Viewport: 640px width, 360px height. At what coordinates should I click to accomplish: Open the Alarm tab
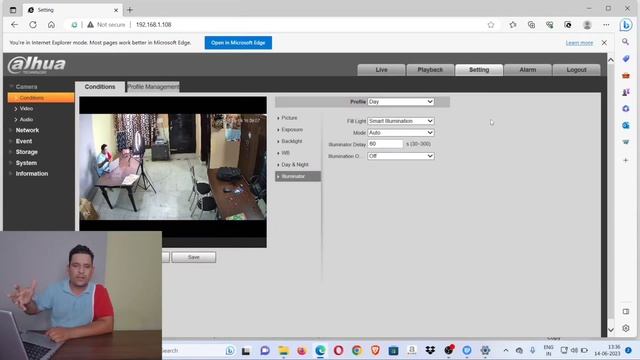pyautogui.click(x=527, y=70)
